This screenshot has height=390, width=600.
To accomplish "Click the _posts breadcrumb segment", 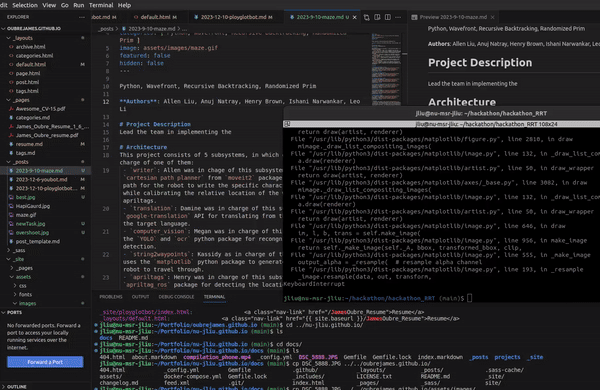I will click(x=106, y=29).
